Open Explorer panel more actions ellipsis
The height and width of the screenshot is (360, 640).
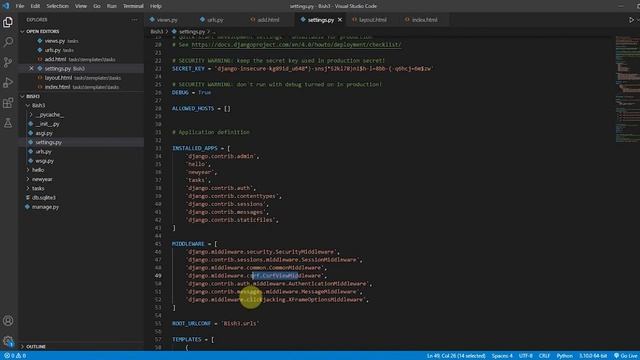(134, 20)
